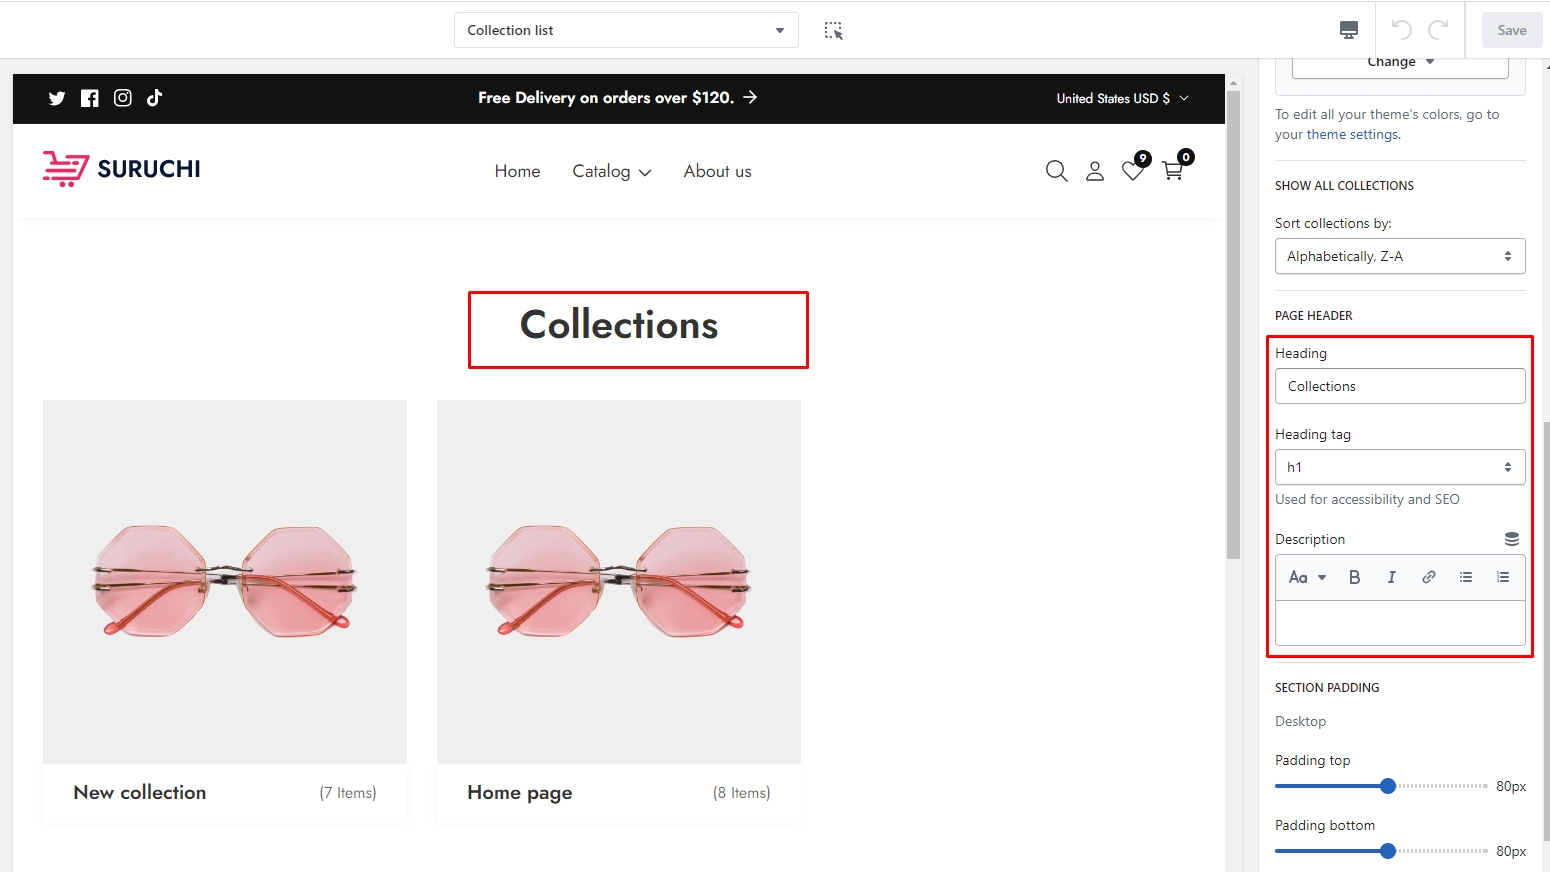Image resolution: width=1550 pixels, height=872 pixels.
Task: Open the shopping cart icon
Action: coord(1173,171)
